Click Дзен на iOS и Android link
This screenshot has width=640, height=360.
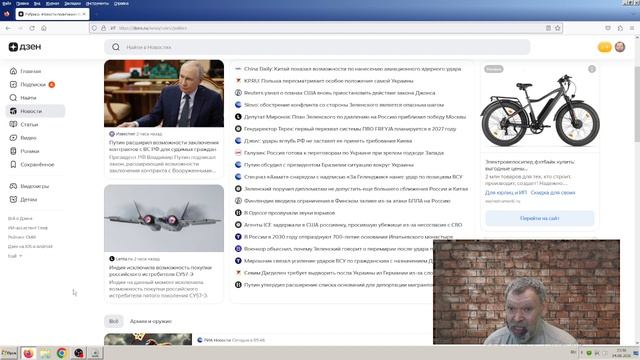coord(30,247)
